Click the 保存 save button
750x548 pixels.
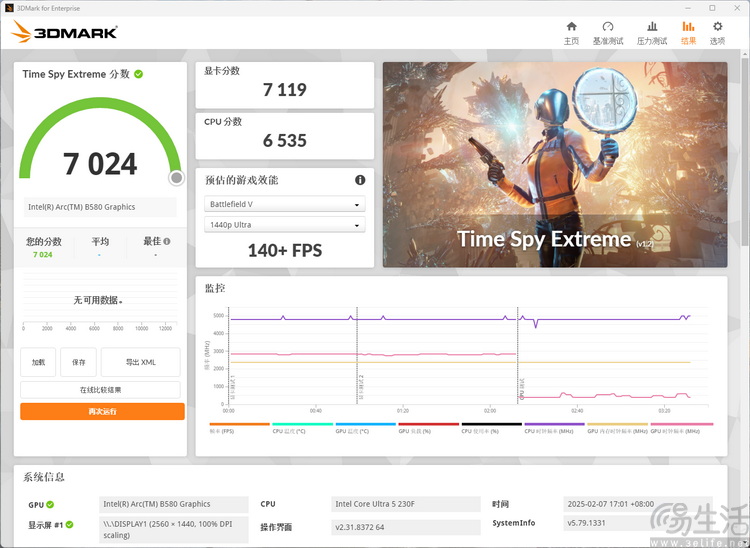point(78,362)
